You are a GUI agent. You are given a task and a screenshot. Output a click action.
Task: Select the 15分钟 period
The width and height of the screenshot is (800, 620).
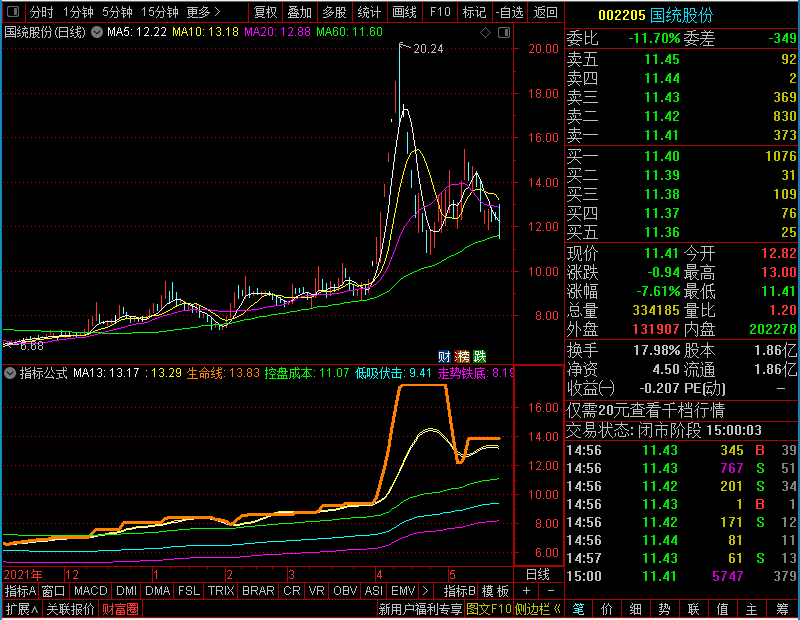(x=160, y=12)
